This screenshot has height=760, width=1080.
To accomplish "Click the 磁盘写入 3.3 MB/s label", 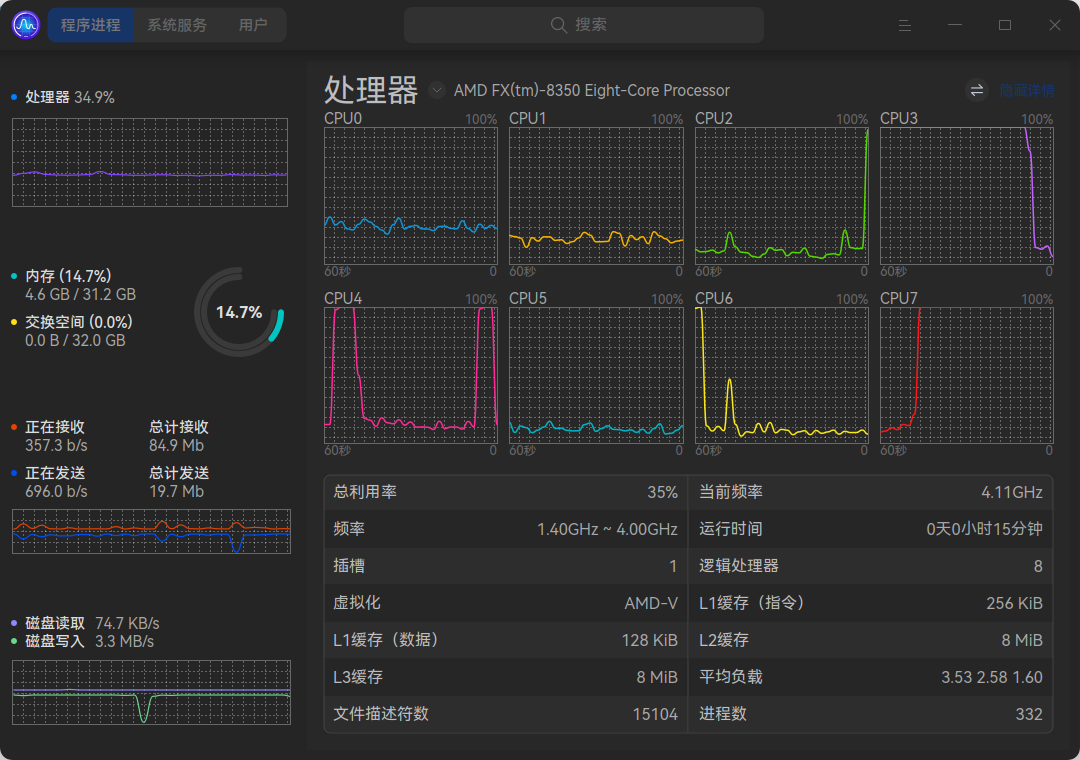I will pos(83,641).
